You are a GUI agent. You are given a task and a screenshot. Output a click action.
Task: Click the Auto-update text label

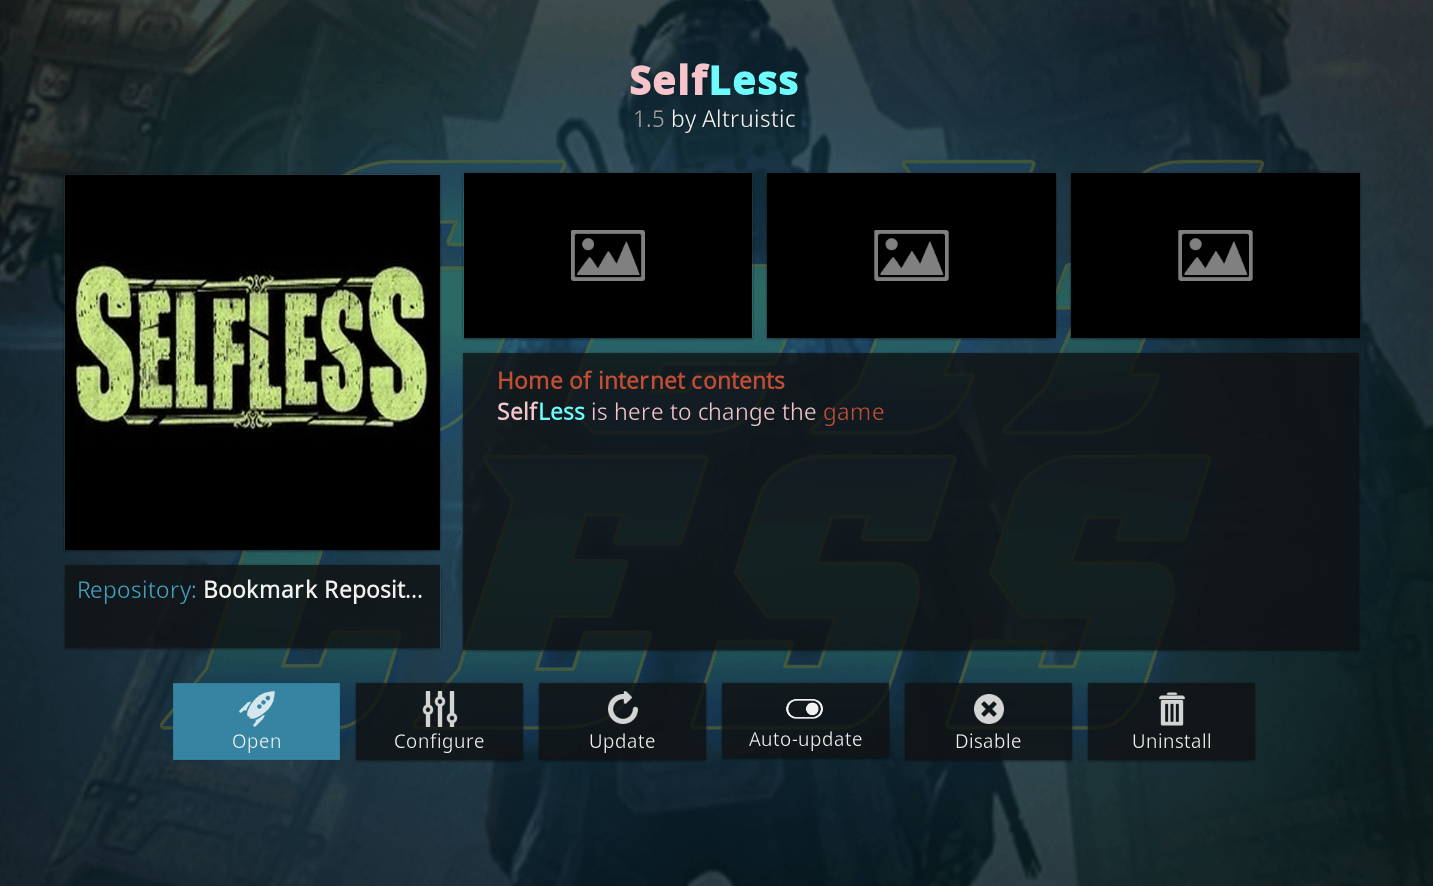point(805,740)
